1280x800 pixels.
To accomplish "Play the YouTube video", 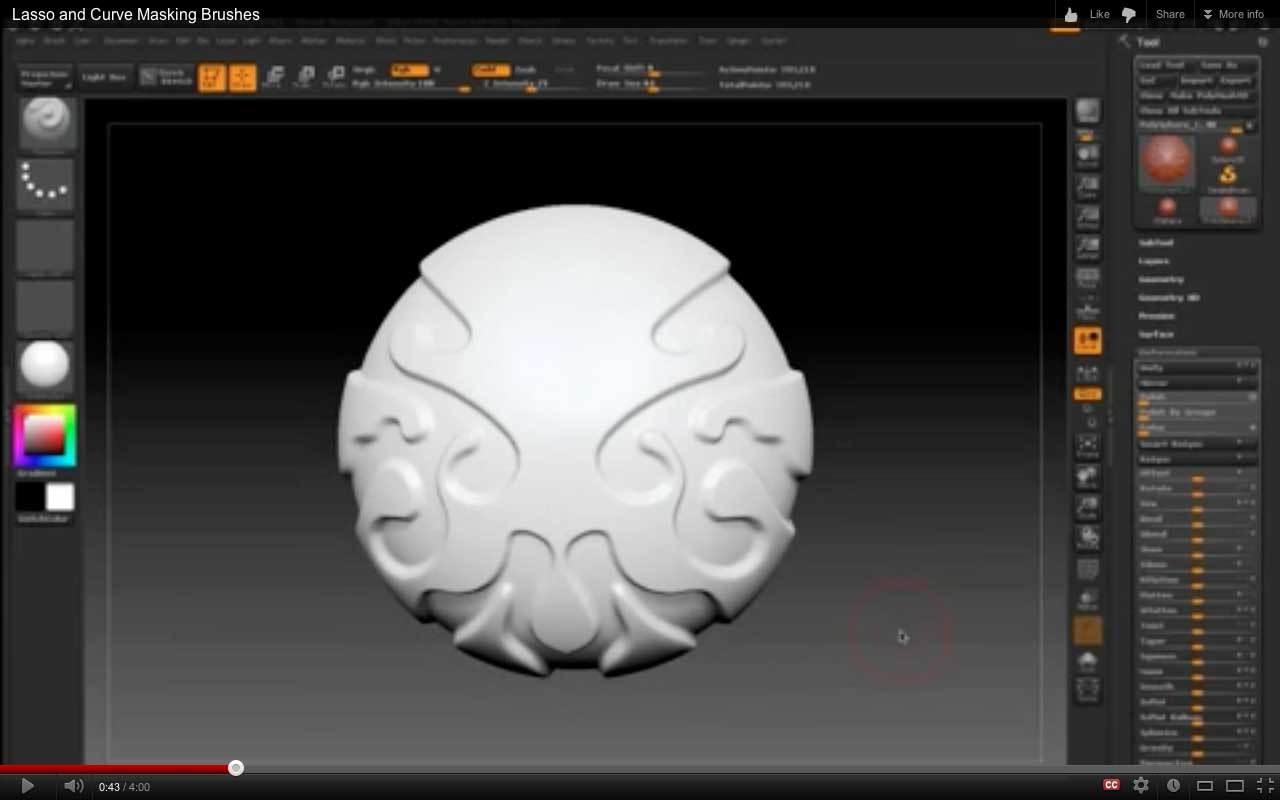I will pos(27,786).
